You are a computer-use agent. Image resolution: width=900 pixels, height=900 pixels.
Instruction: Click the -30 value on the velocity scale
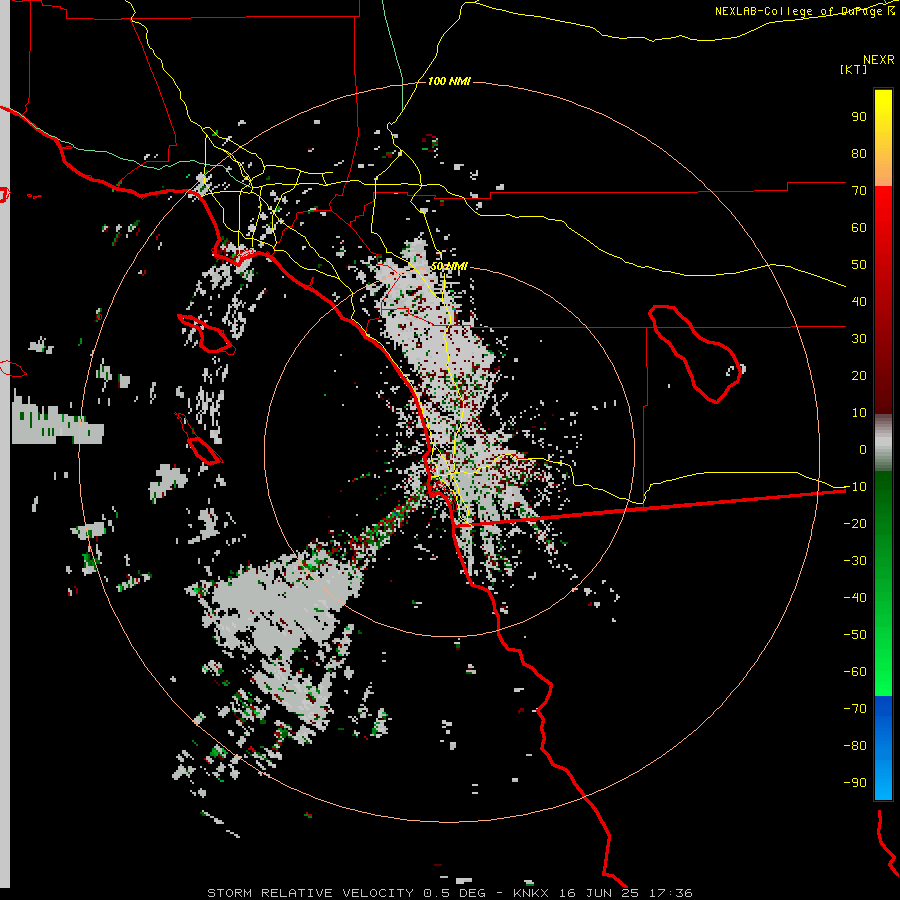(x=855, y=561)
